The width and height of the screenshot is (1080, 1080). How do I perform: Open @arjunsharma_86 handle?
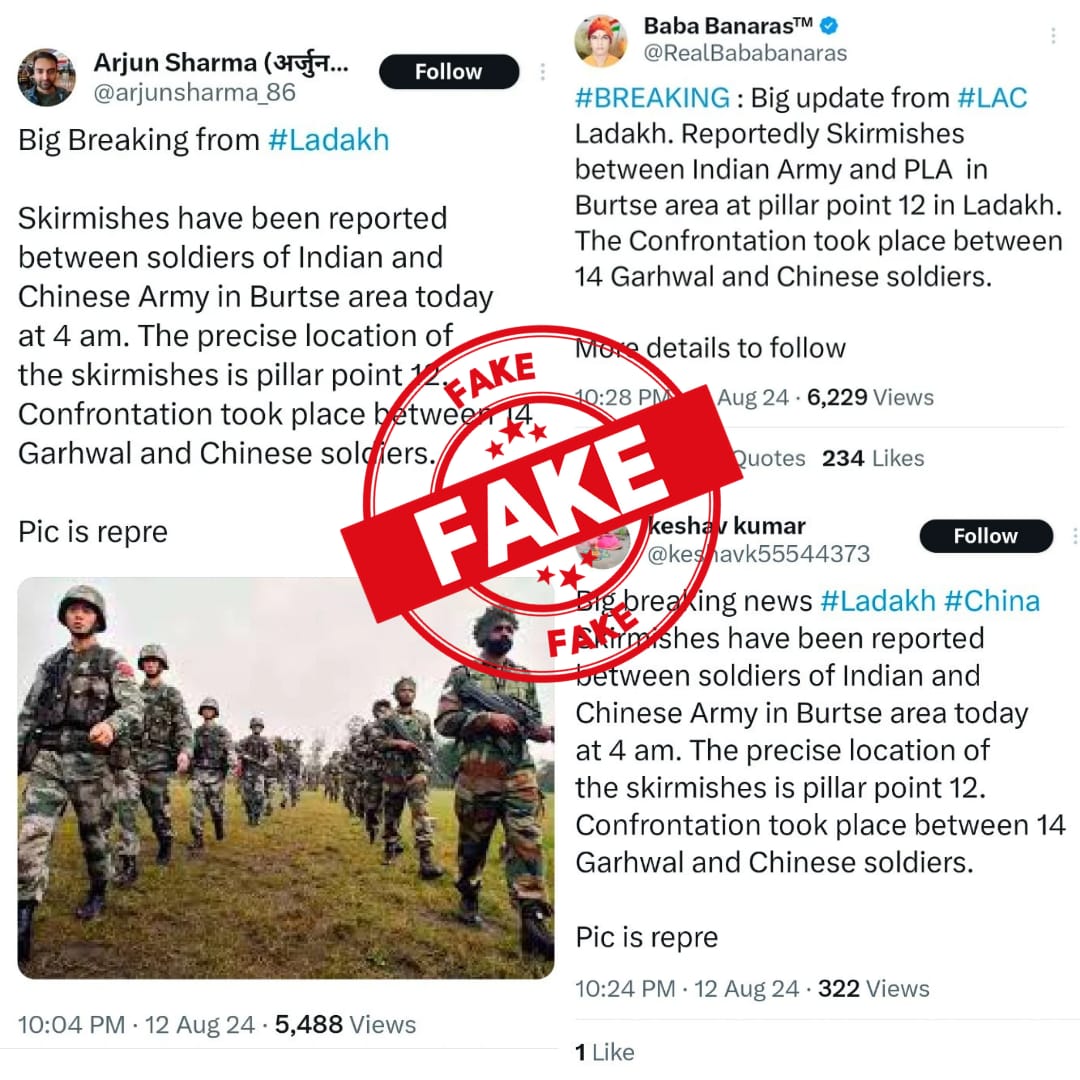pos(194,92)
